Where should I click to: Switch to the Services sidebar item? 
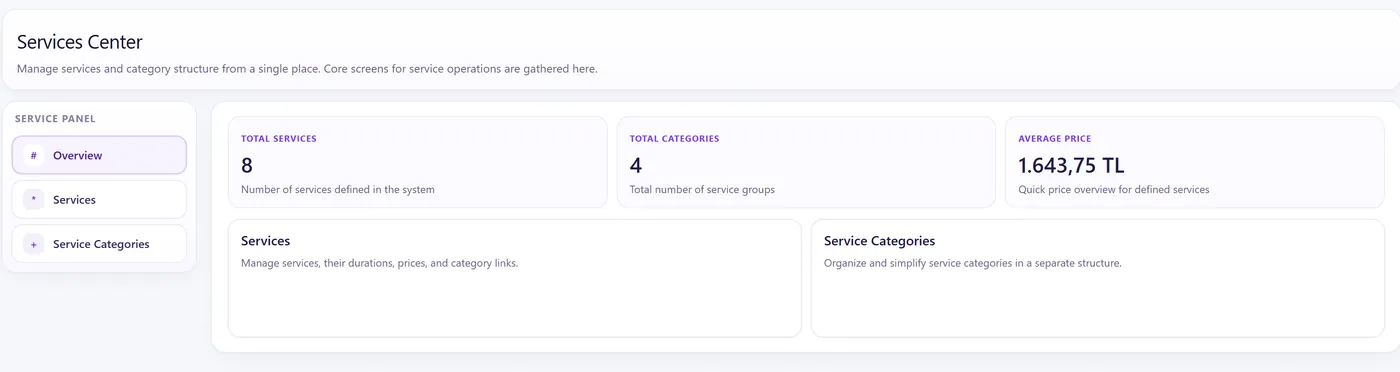click(99, 199)
